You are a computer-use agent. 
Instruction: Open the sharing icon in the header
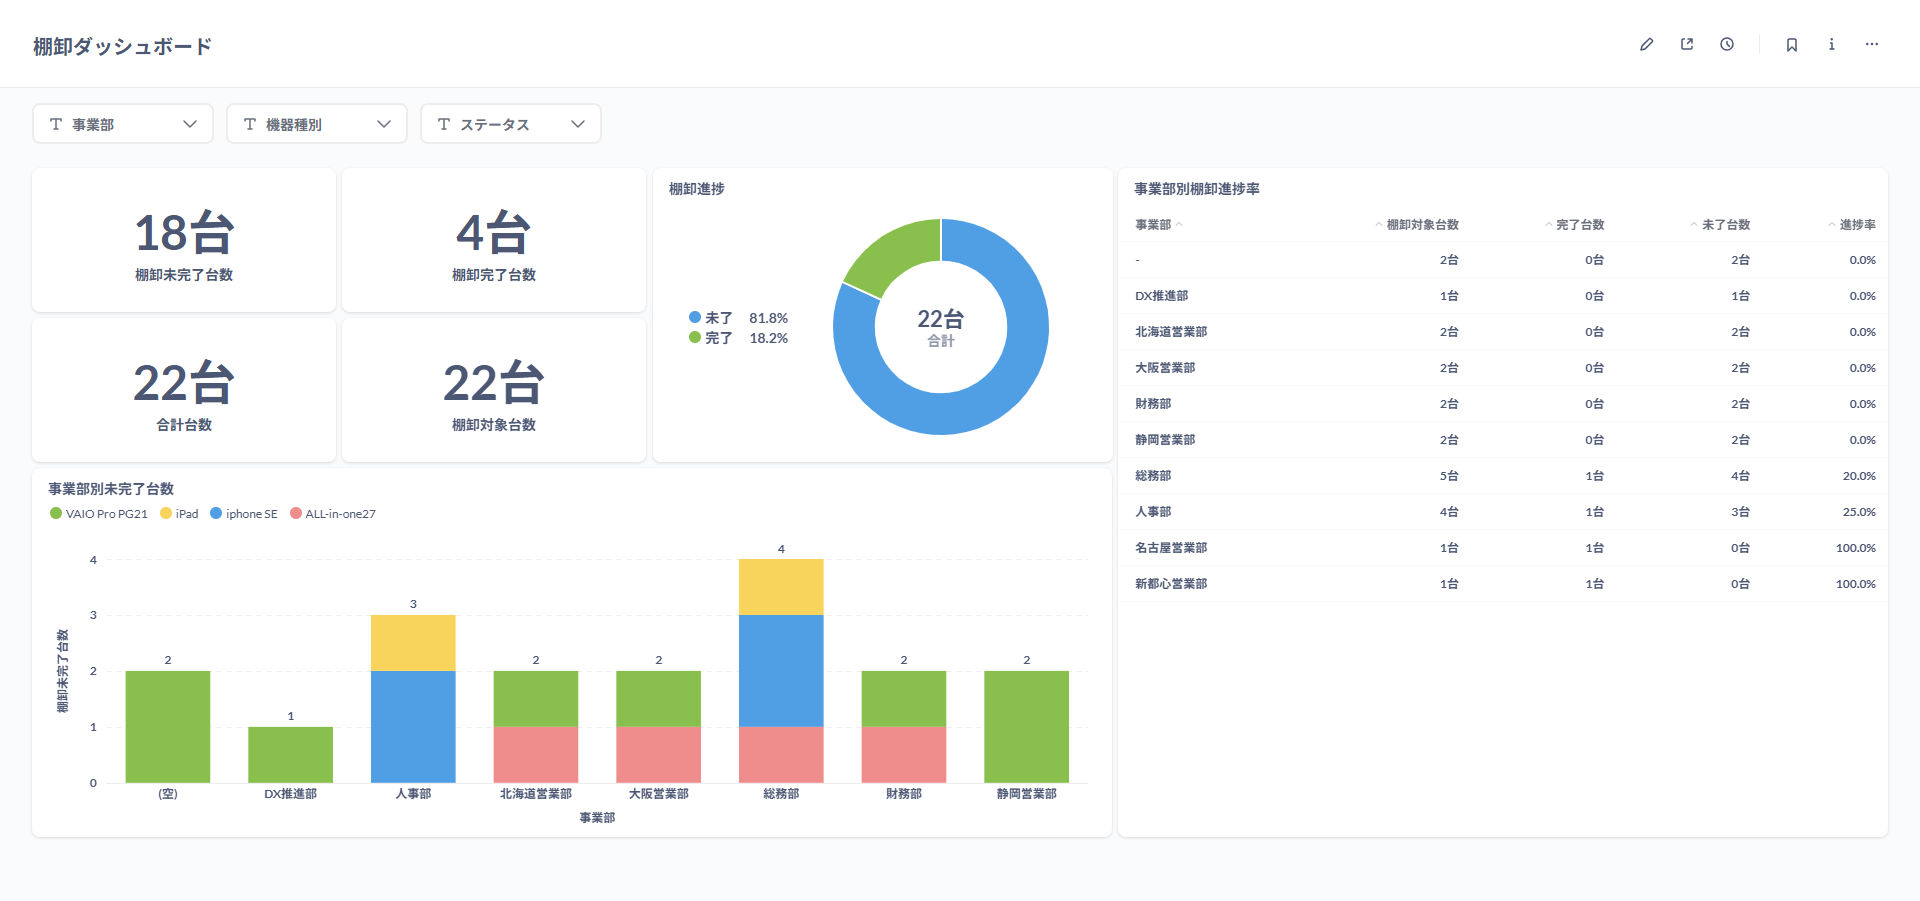coord(1687,44)
